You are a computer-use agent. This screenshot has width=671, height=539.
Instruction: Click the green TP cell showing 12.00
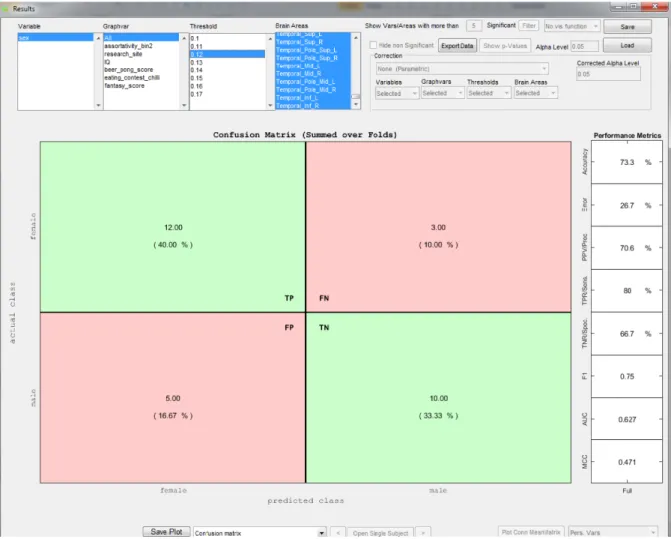point(173,227)
